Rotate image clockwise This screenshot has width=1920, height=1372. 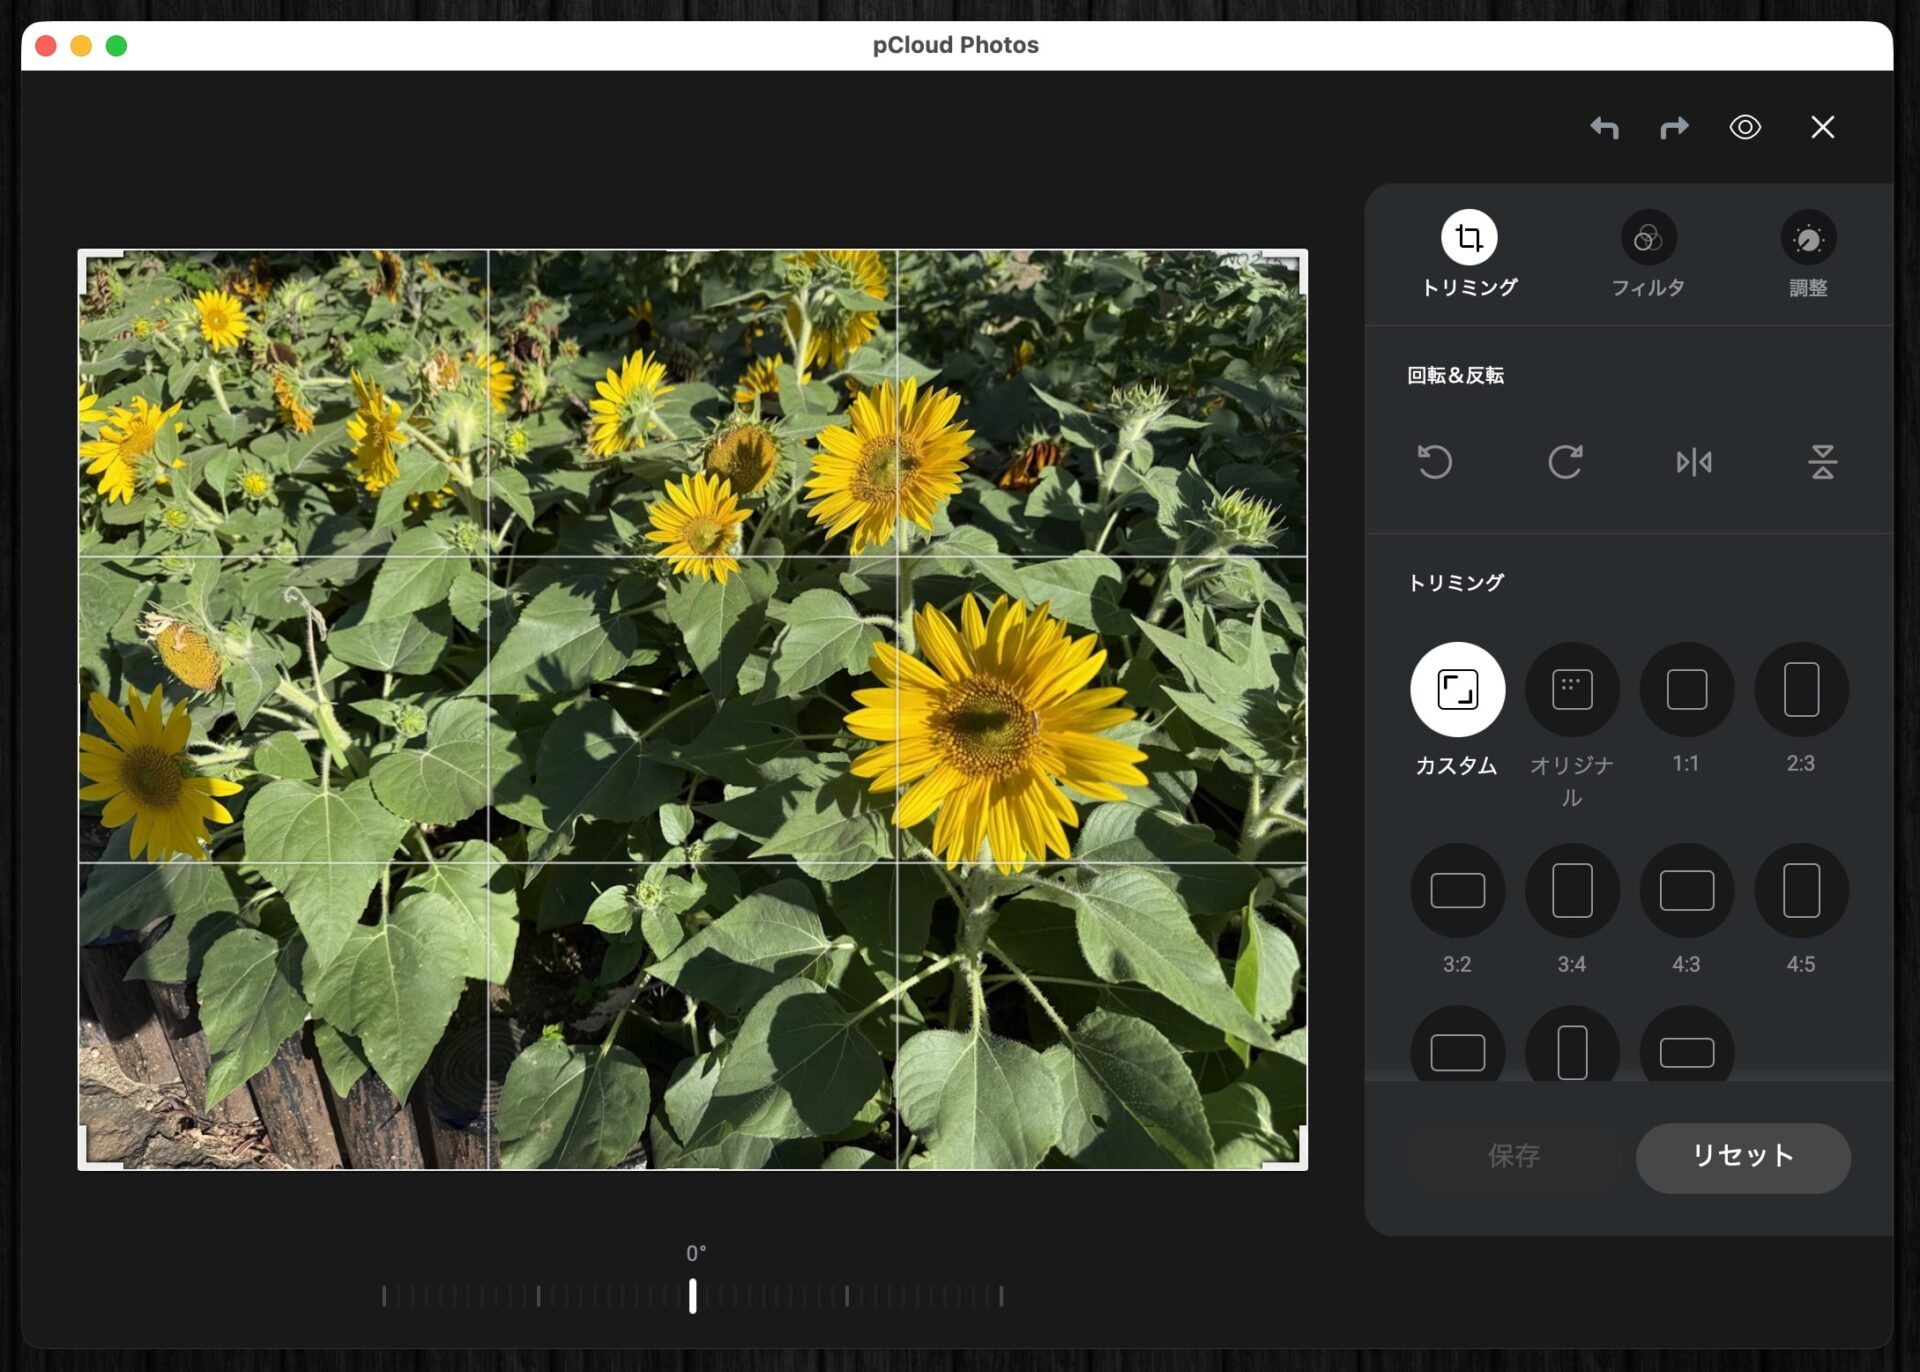point(1565,462)
